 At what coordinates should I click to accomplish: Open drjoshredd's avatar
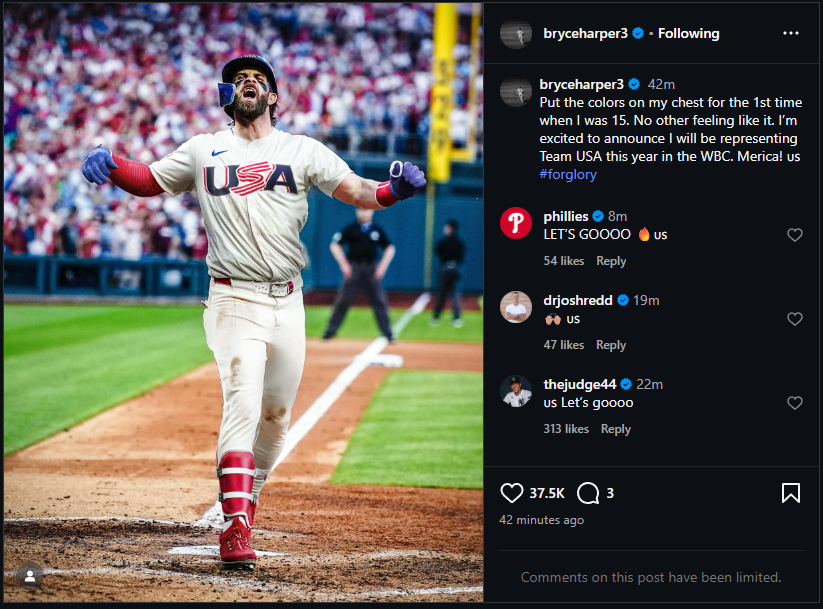tap(516, 307)
